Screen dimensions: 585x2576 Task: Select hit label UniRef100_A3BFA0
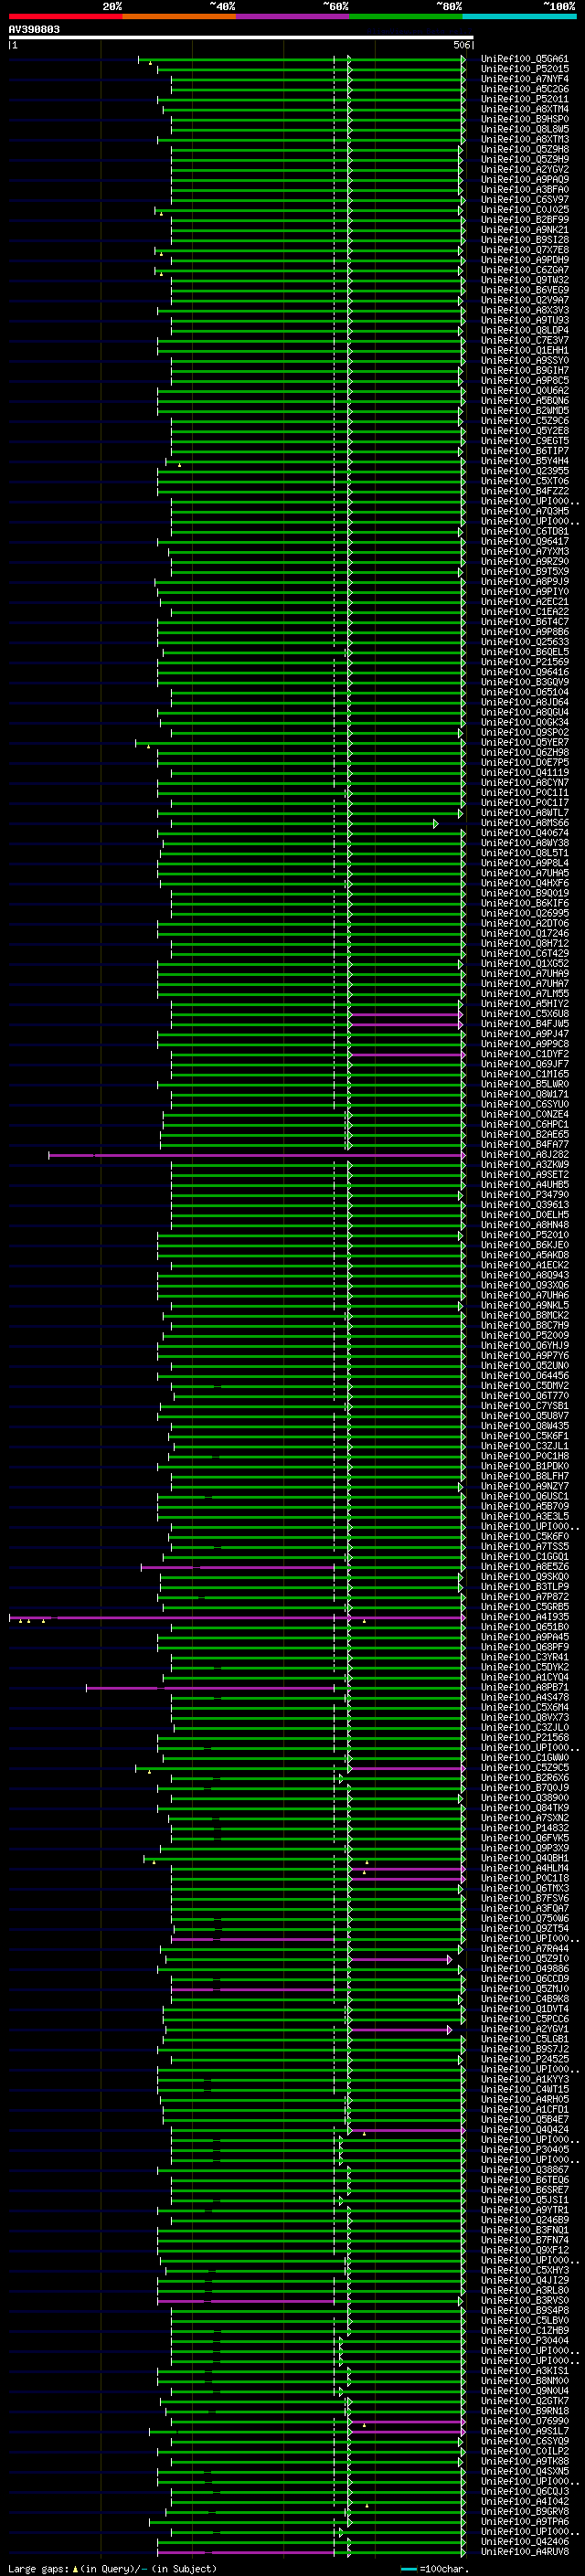tap(524, 189)
